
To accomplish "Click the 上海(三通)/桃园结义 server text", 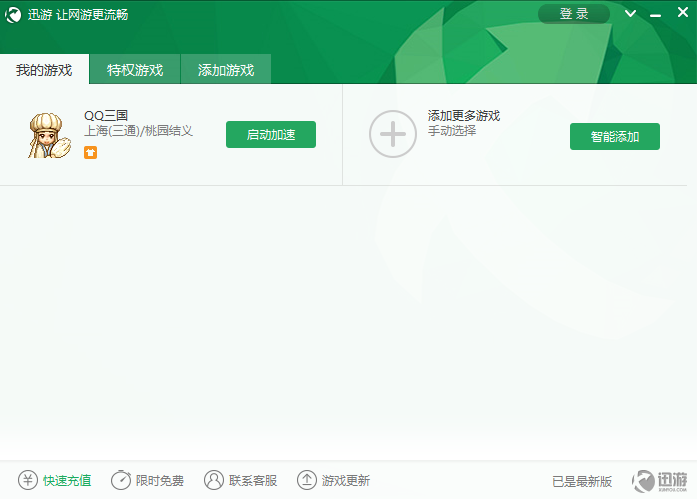I will (x=138, y=131).
